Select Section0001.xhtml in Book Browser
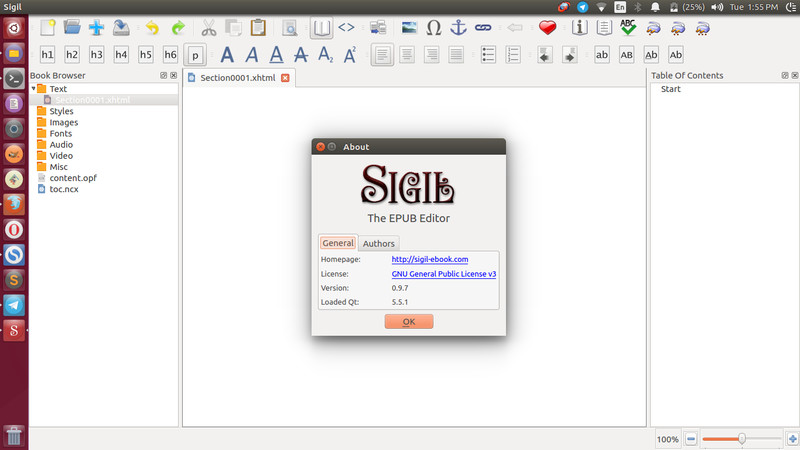Viewport: 800px width, 450px height. 92,100
